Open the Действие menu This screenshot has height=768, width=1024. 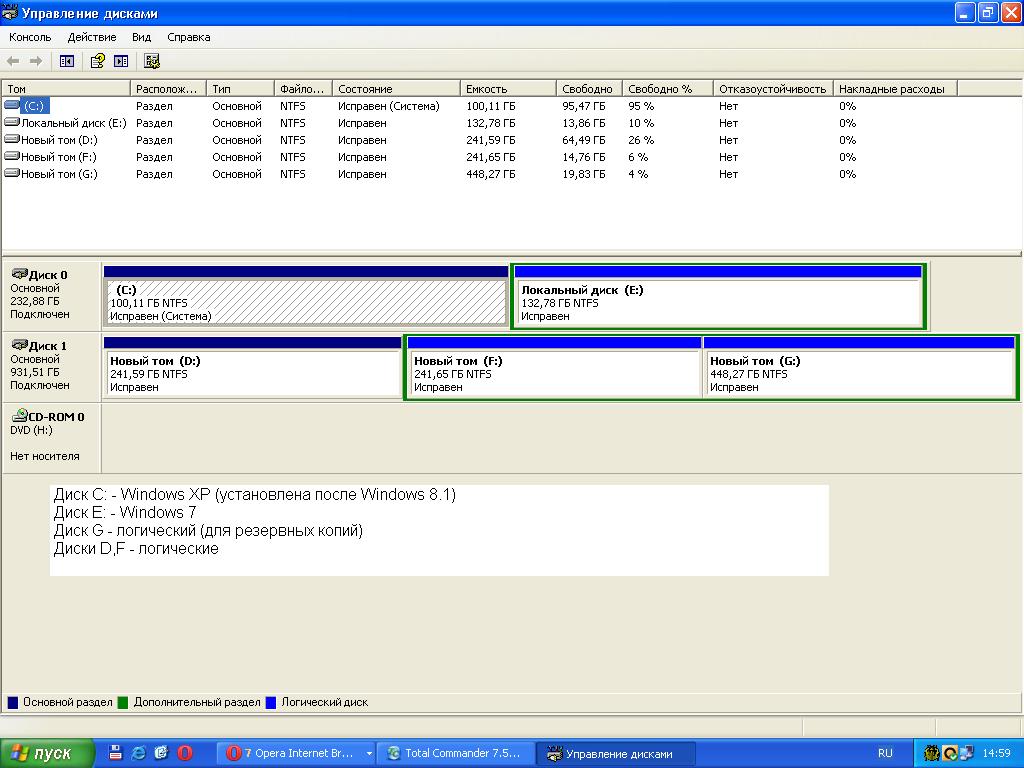pos(92,37)
